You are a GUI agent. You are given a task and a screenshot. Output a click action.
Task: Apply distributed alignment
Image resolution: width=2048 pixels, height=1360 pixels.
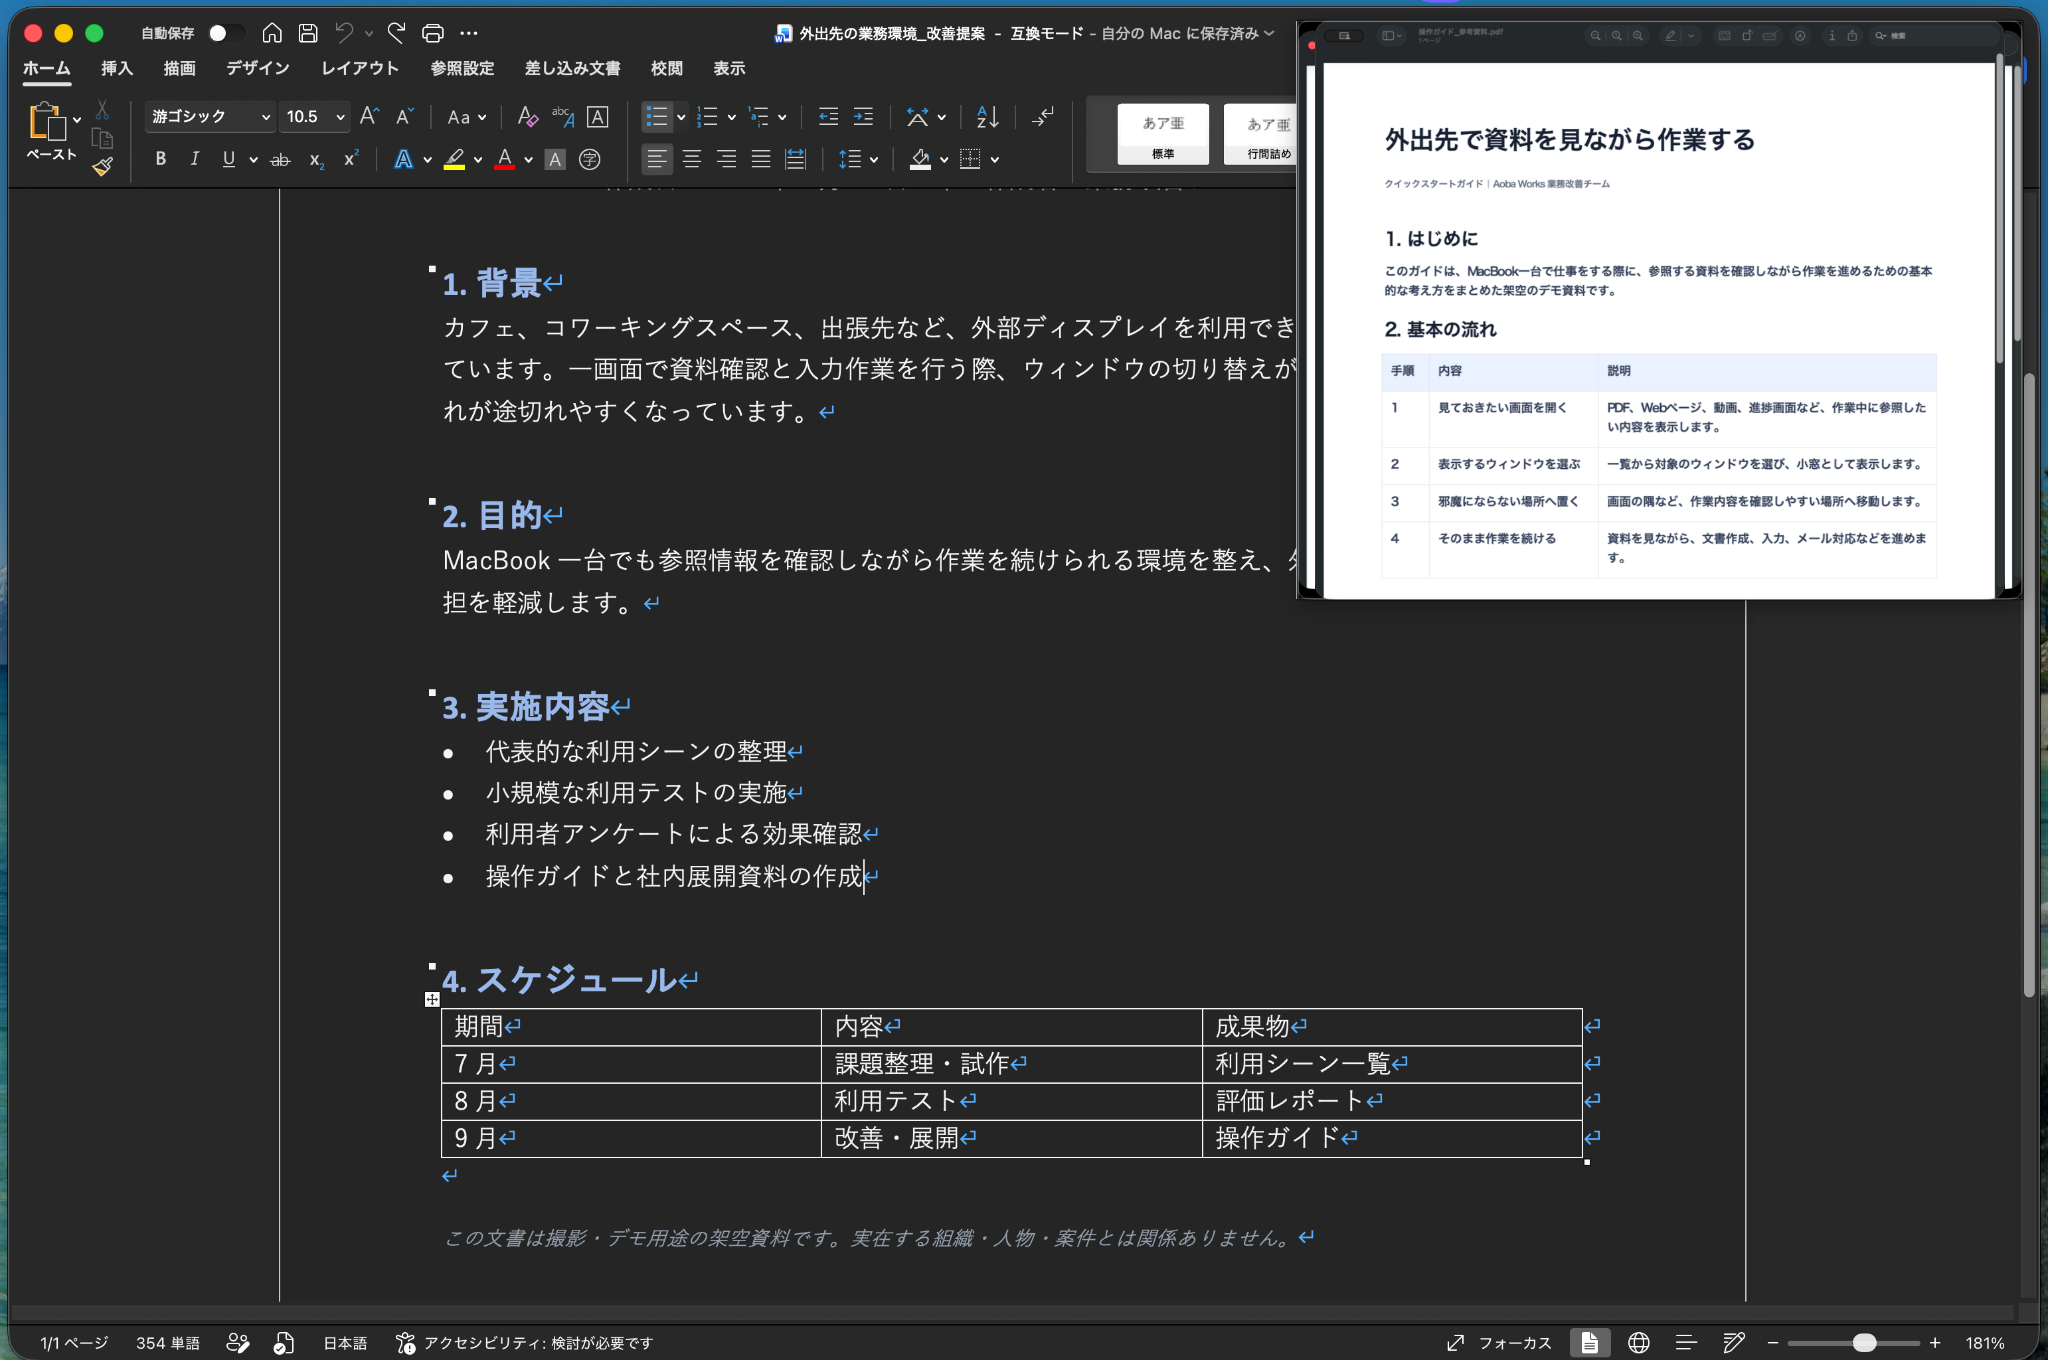[x=795, y=159]
